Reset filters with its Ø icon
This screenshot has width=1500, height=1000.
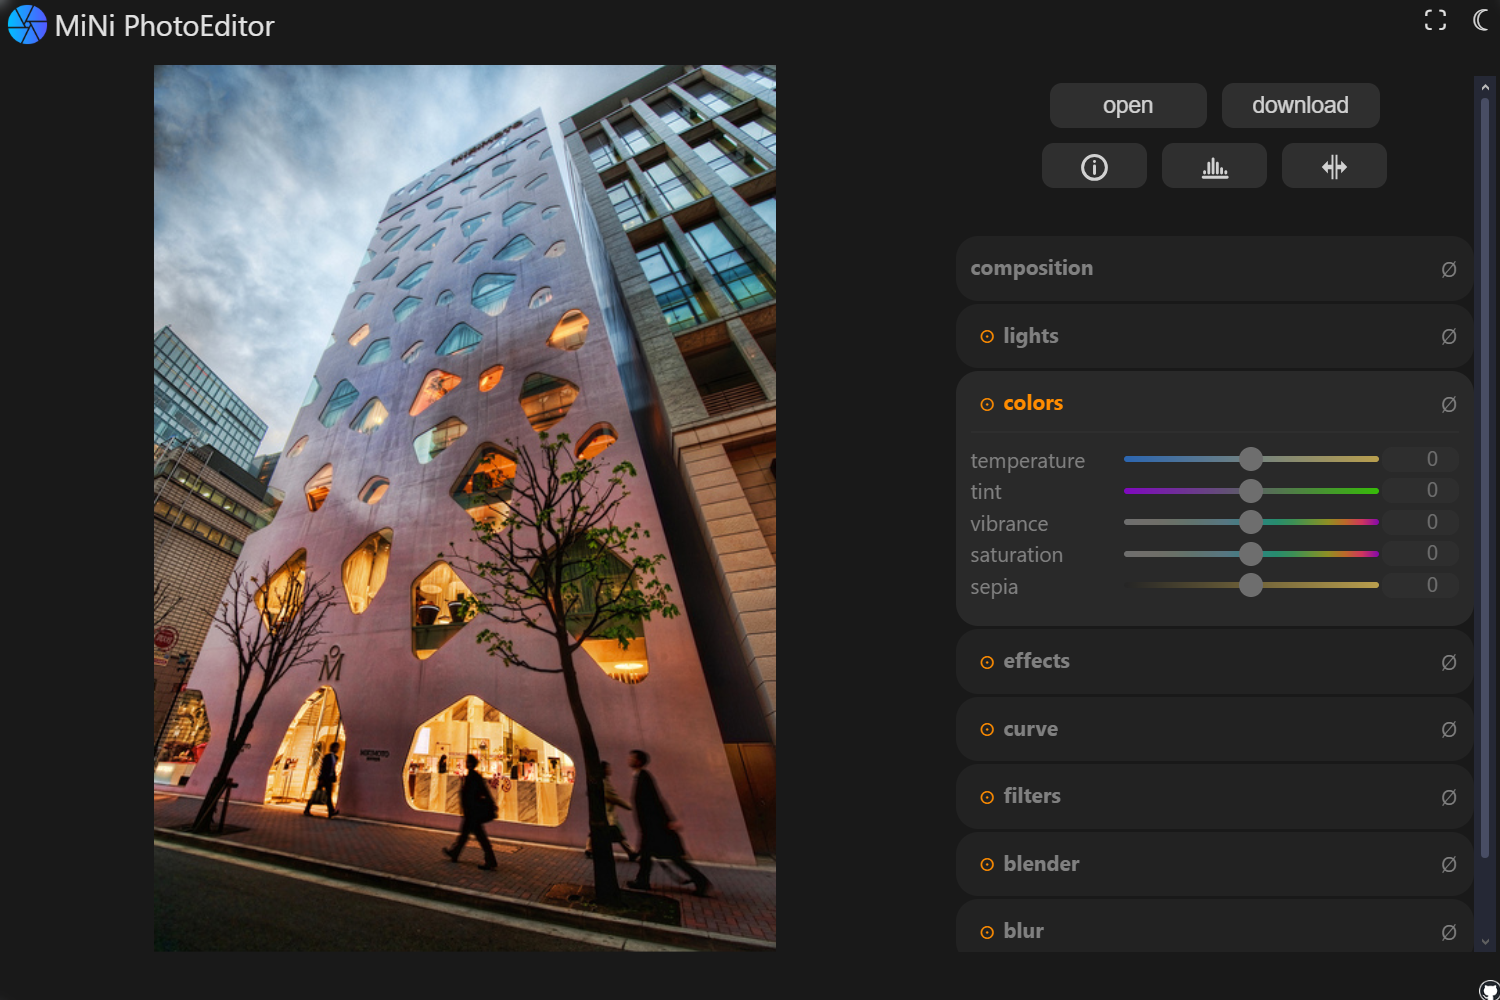pyautogui.click(x=1448, y=797)
